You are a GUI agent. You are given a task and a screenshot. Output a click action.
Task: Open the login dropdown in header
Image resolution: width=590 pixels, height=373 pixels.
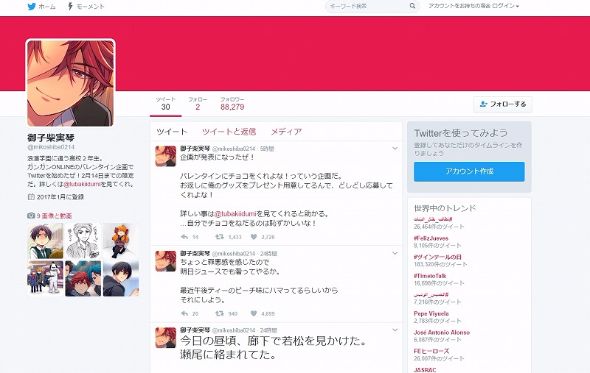[x=474, y=6]
